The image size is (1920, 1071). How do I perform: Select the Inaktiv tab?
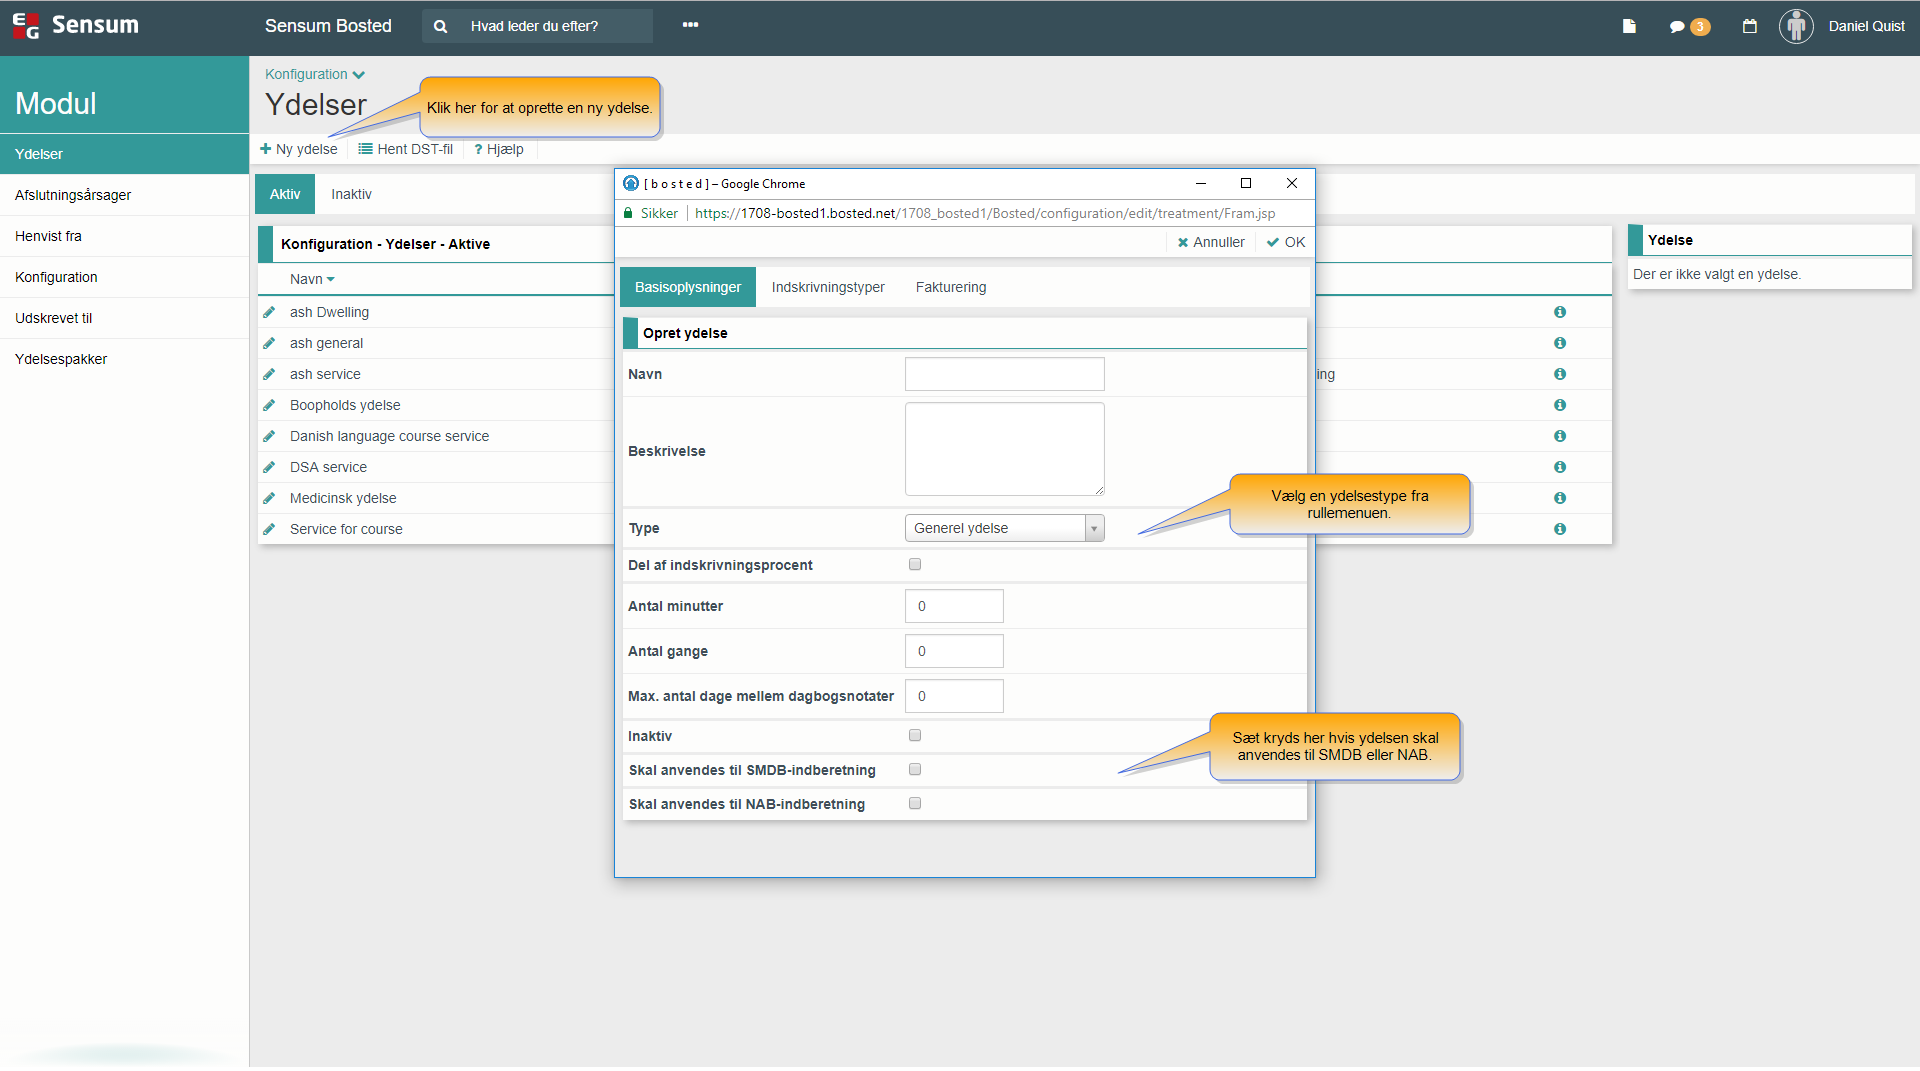point(351,194)
